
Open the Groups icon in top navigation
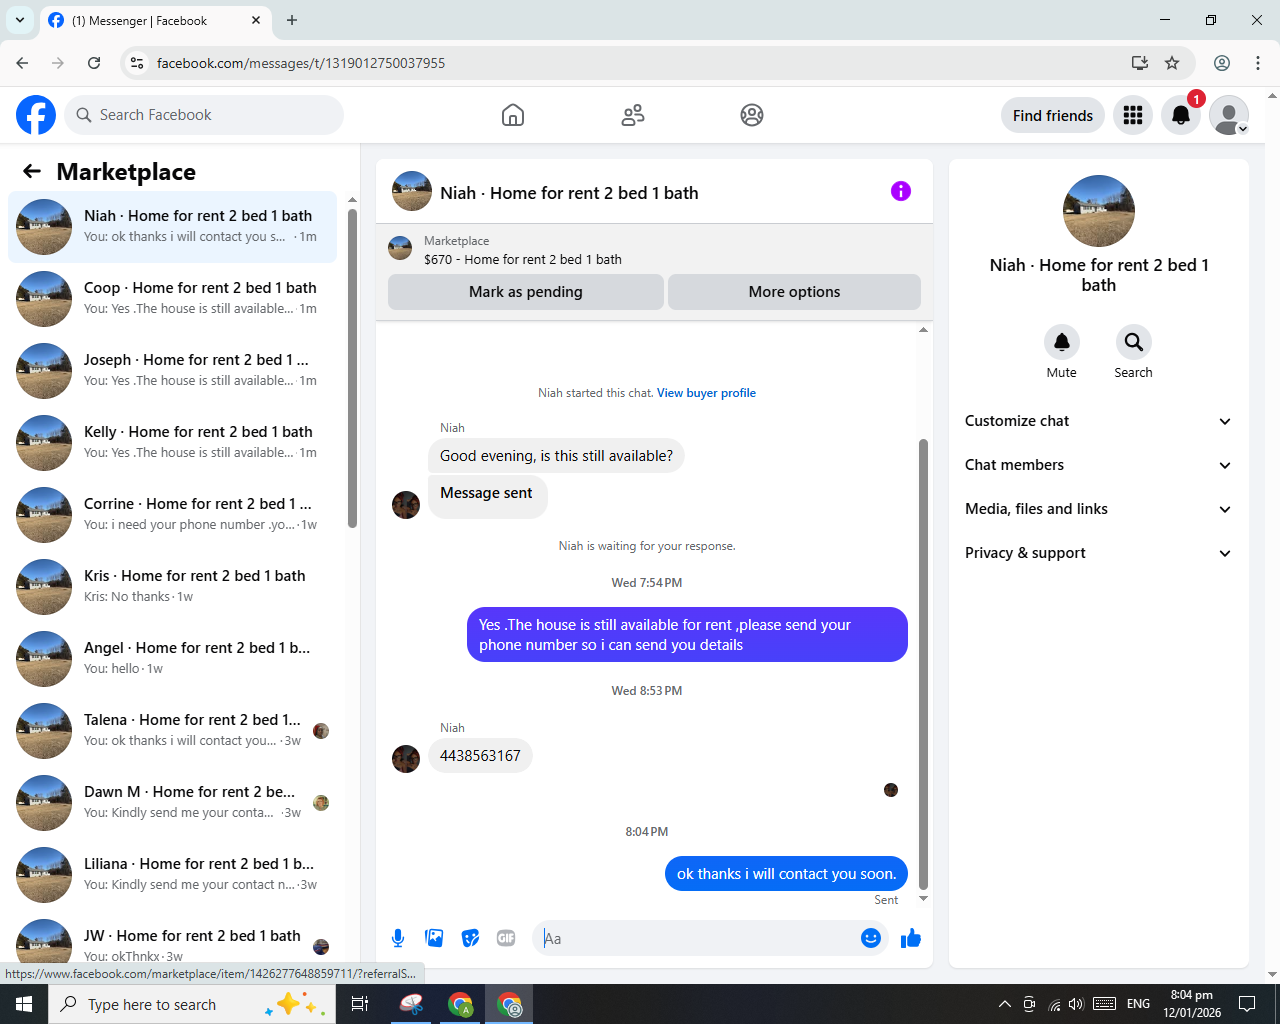[x=752, y=115]
